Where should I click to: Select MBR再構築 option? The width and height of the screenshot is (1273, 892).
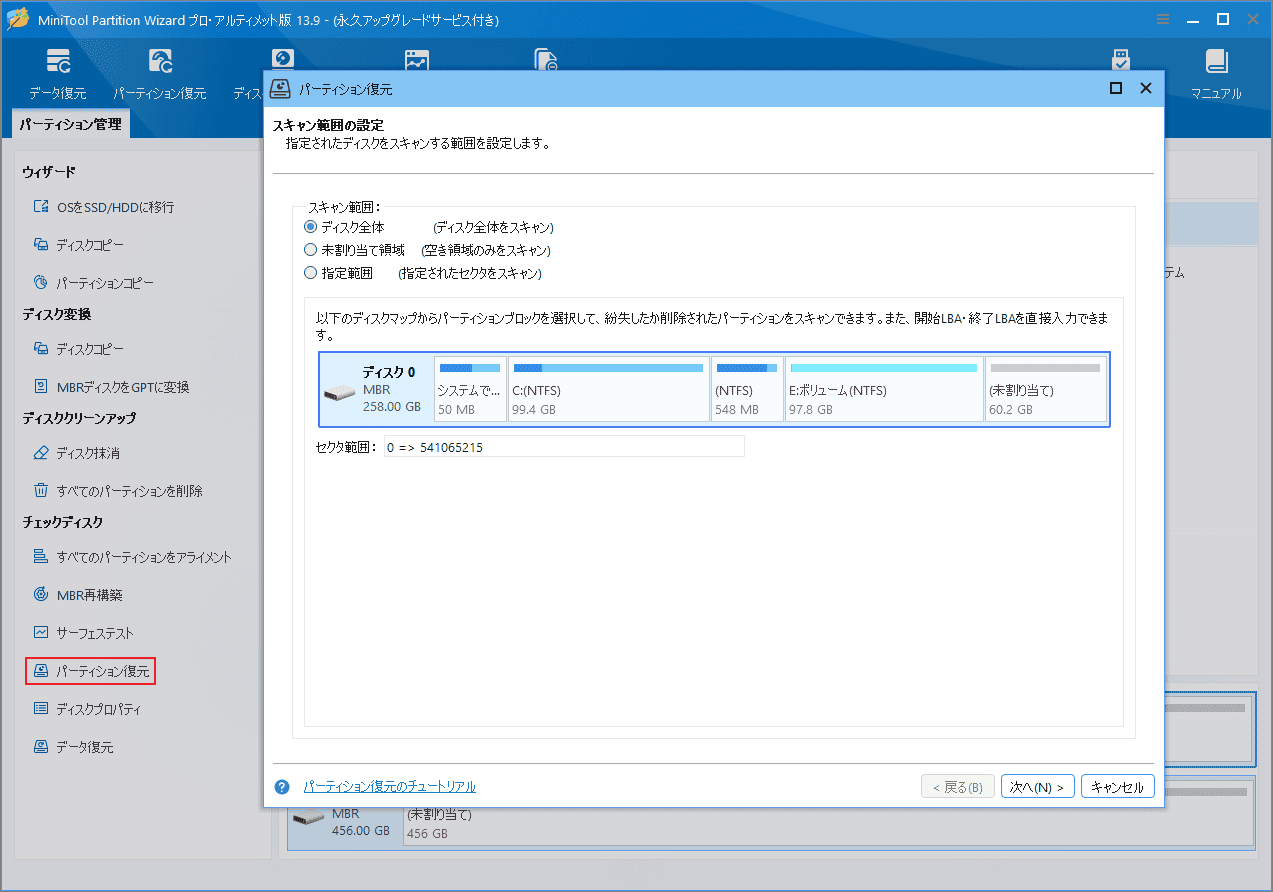click(77, 595)
